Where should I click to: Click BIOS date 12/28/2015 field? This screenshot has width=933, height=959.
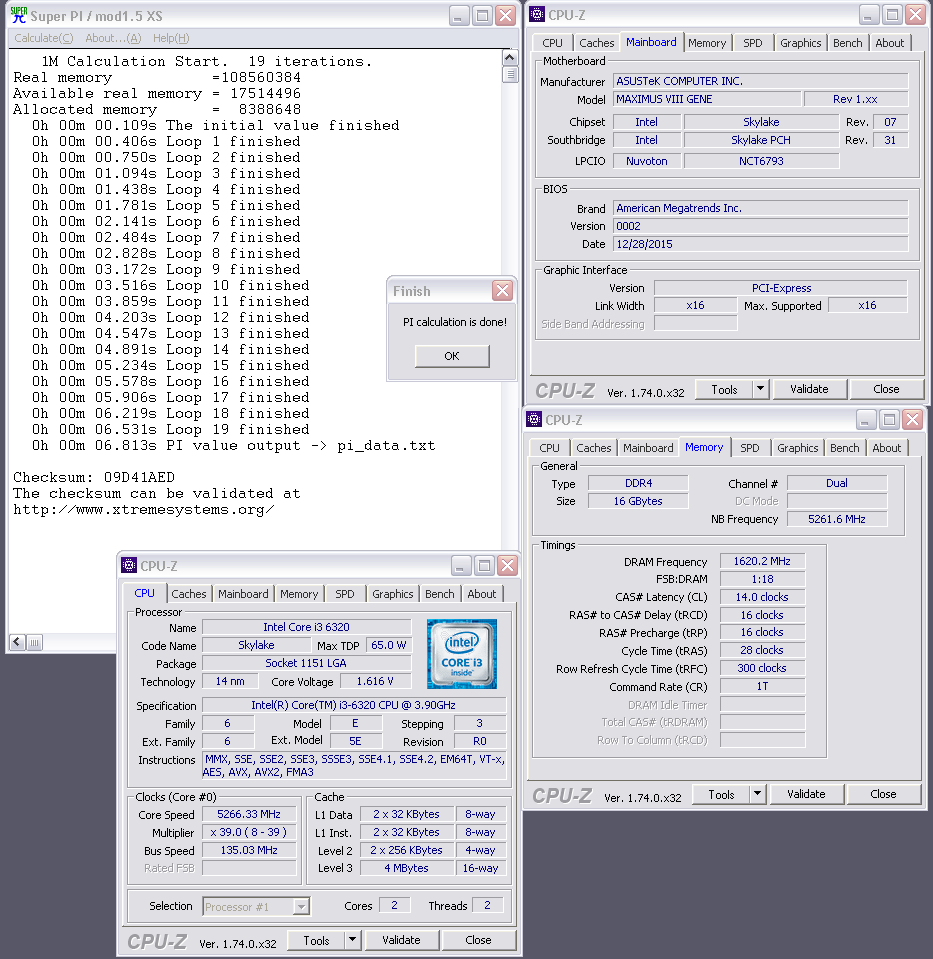click(x=760, y=244)
